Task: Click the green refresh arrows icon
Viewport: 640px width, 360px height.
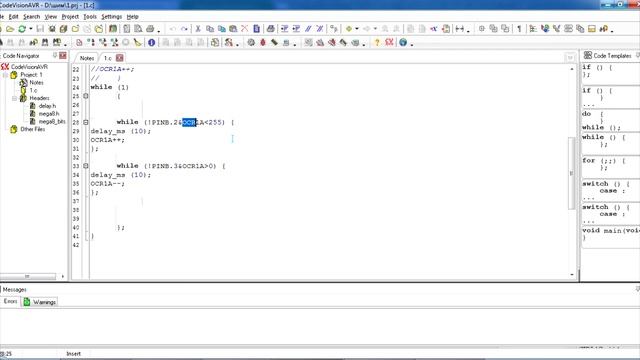Action: 22,29
